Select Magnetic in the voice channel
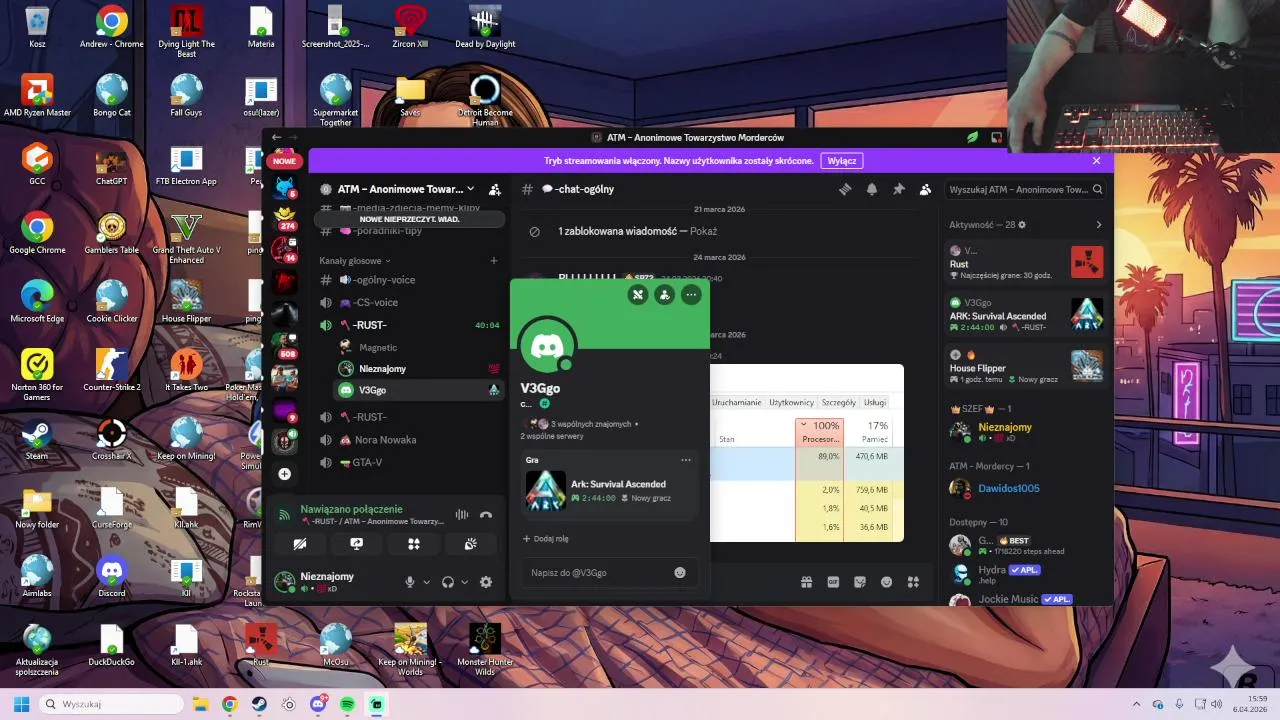 418,347
